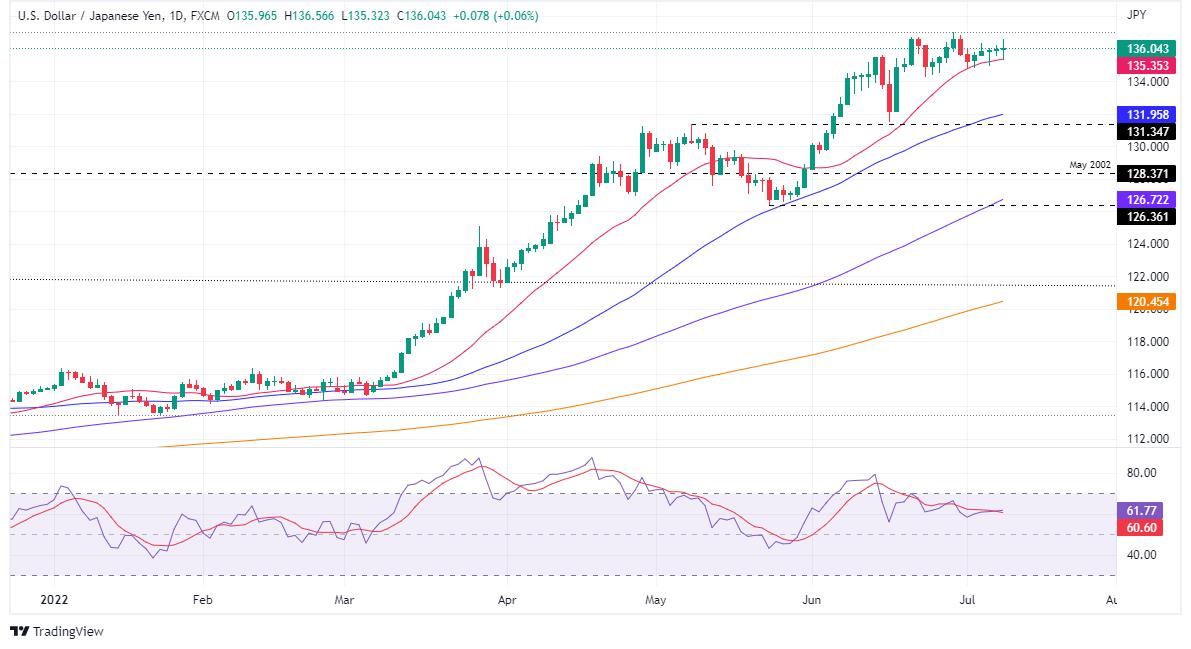Image resolution: width=1191 pixels, height=649 pixels.
Task: Click the May 2002 annotation text
Action: (x=1090, y=165)
